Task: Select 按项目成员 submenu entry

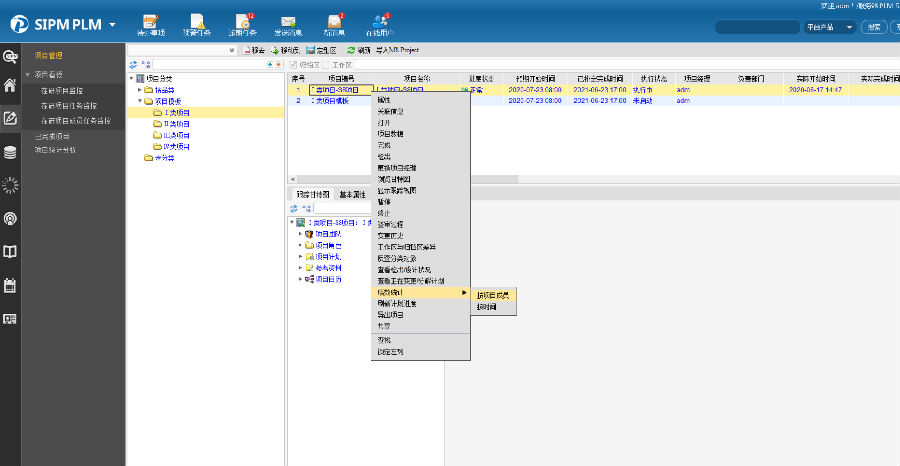Action: (x=493, y=294)
